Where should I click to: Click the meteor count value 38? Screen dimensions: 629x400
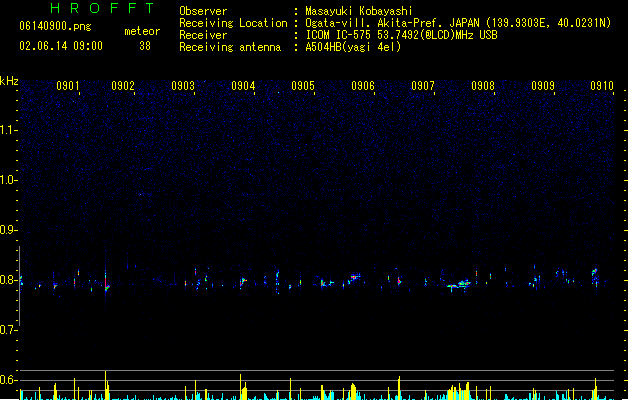(145, 46)
